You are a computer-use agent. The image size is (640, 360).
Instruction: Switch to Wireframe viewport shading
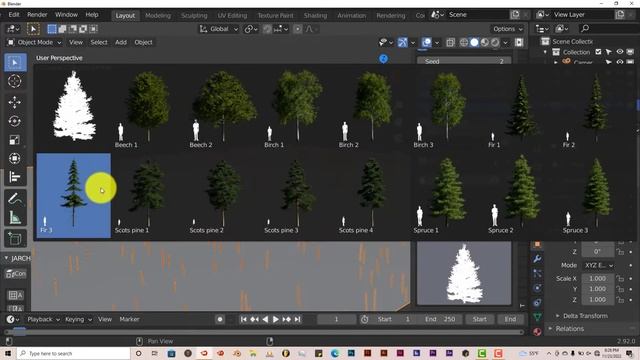464,42
